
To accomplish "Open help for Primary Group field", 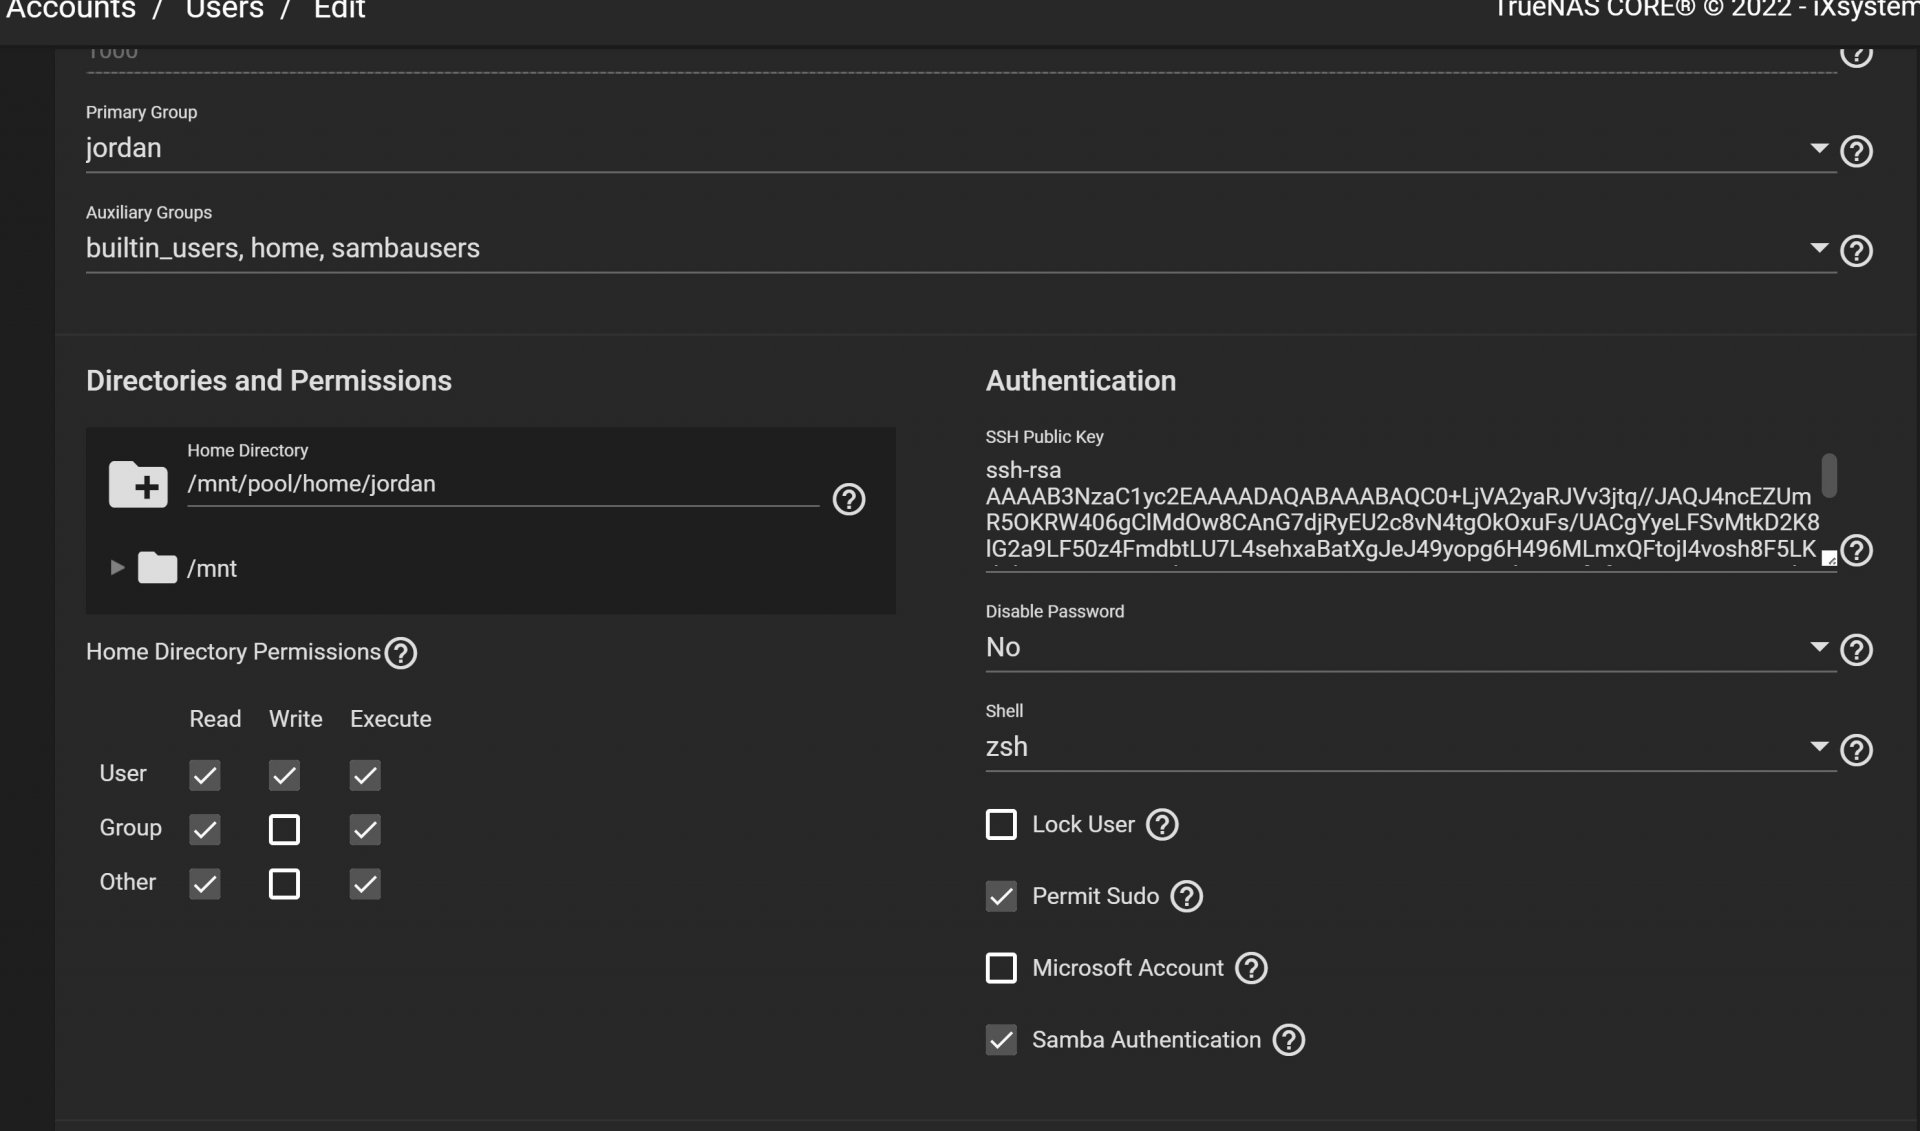I will point(1856,151).
